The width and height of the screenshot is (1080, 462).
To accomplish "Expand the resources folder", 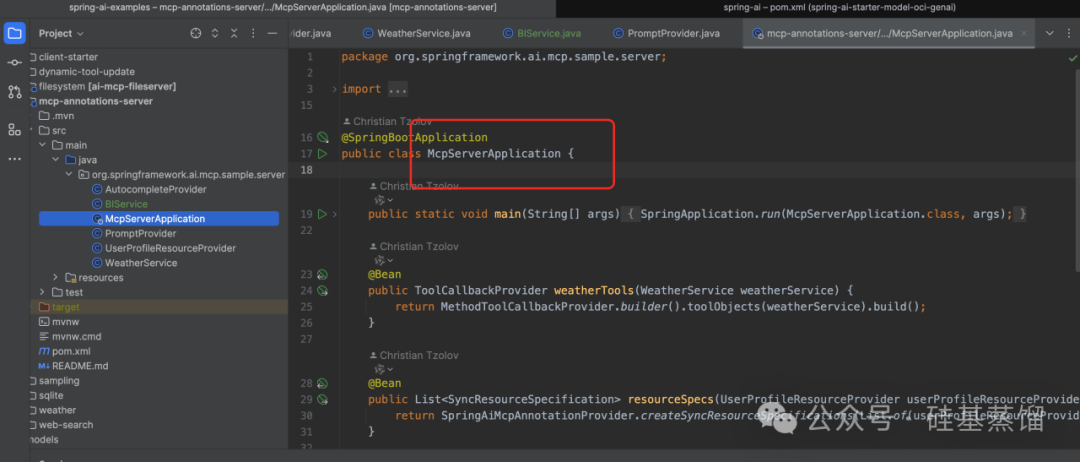I will (56, 277).
